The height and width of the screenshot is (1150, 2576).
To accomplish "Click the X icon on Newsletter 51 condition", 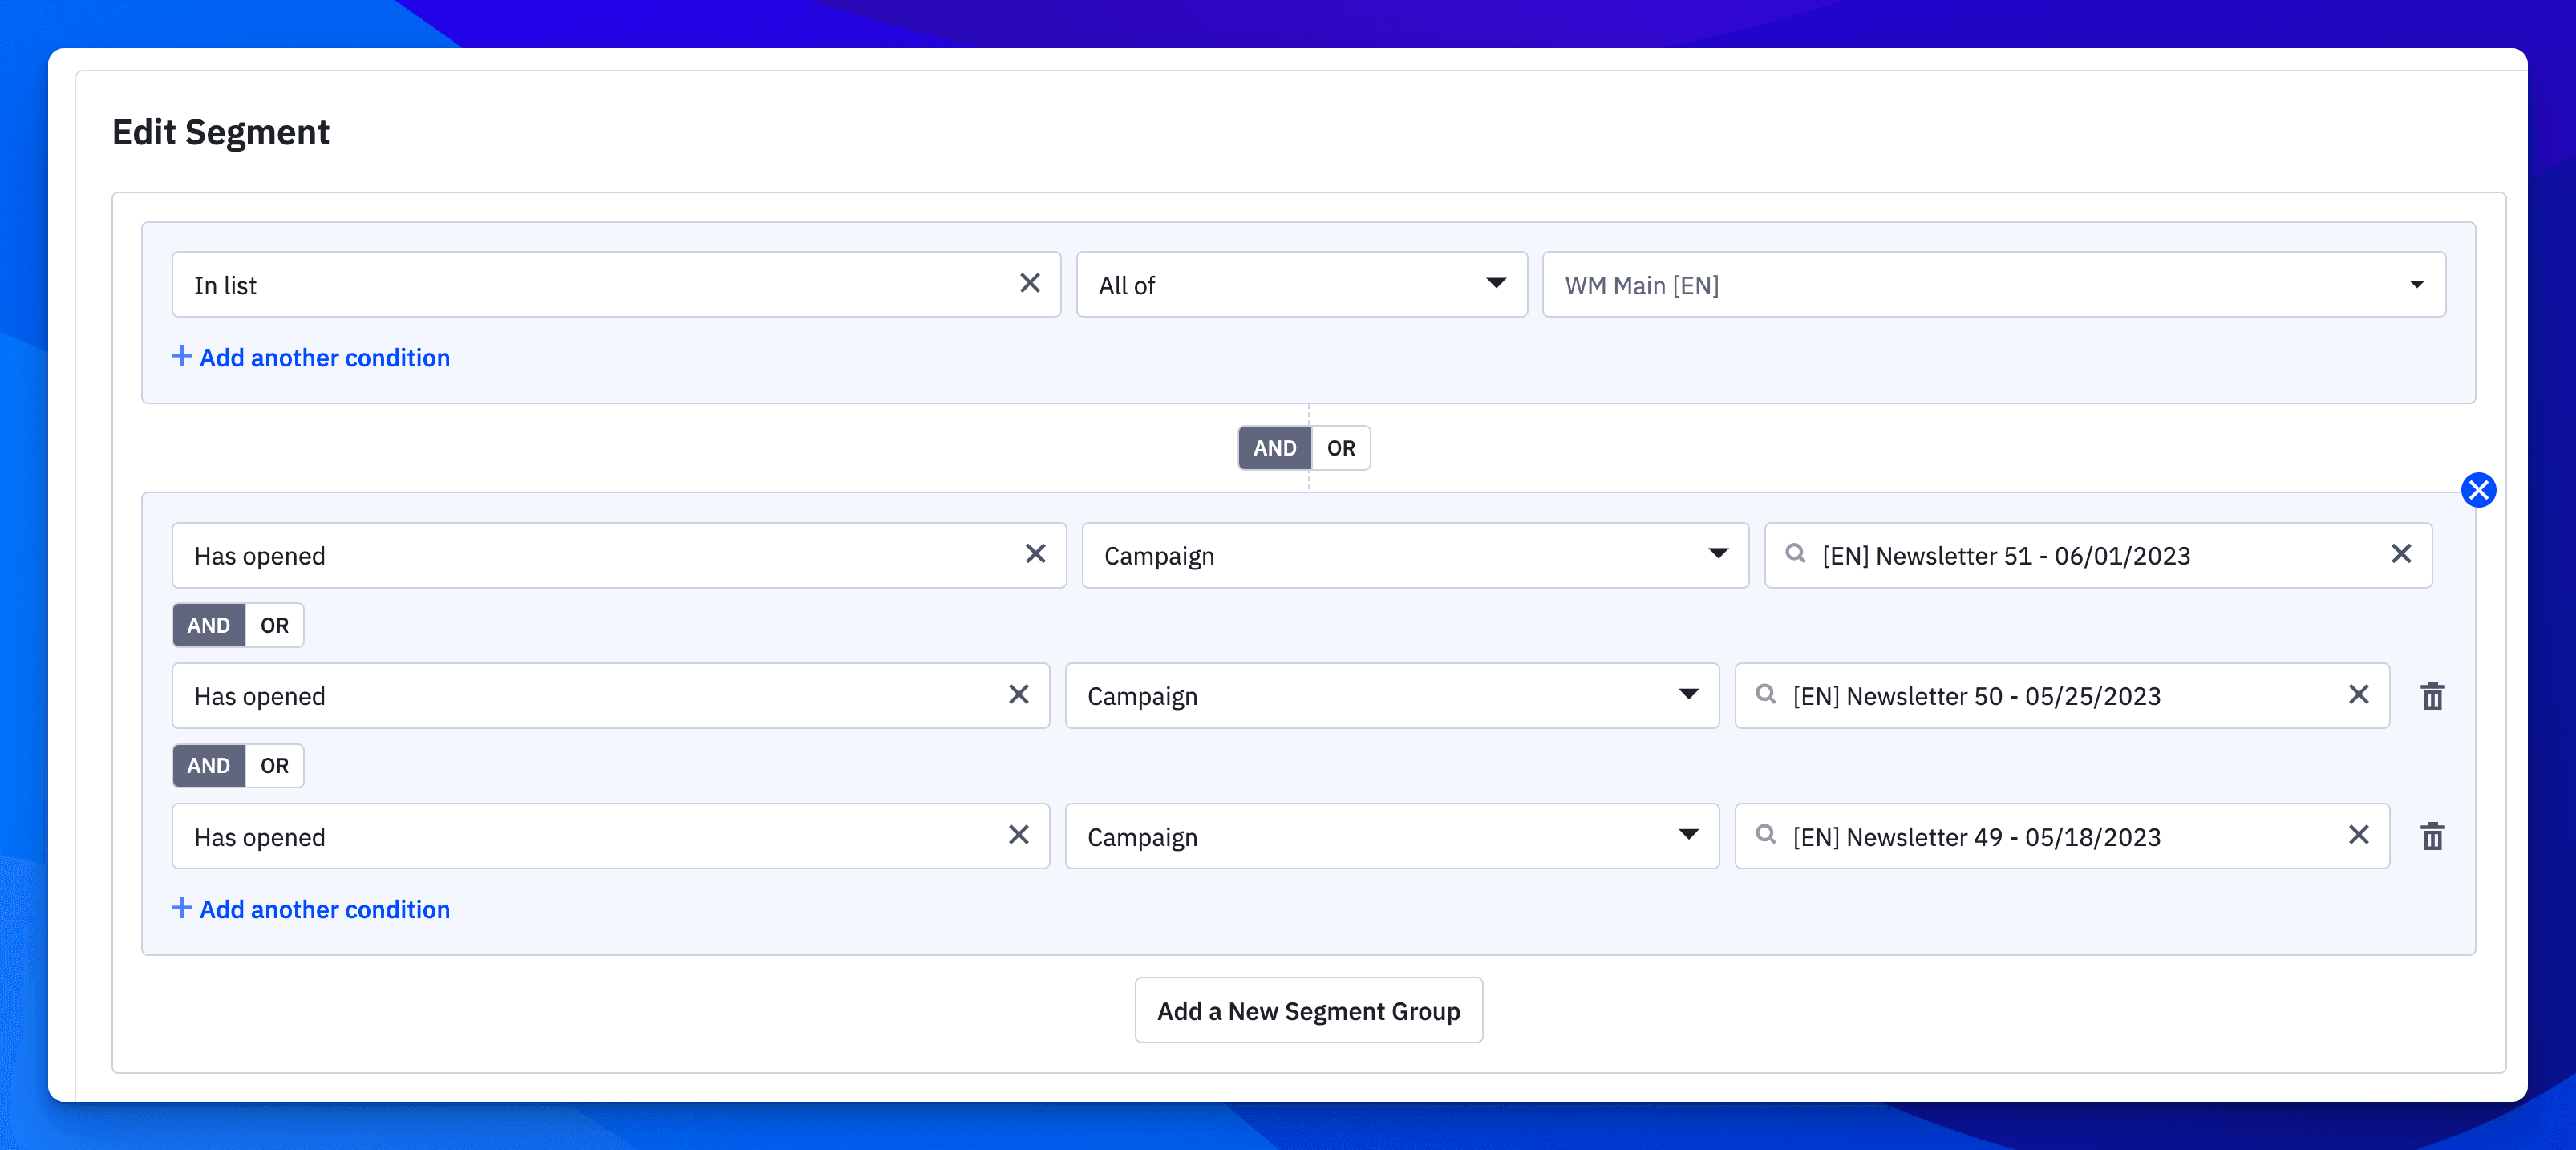I will point(2400,553).
